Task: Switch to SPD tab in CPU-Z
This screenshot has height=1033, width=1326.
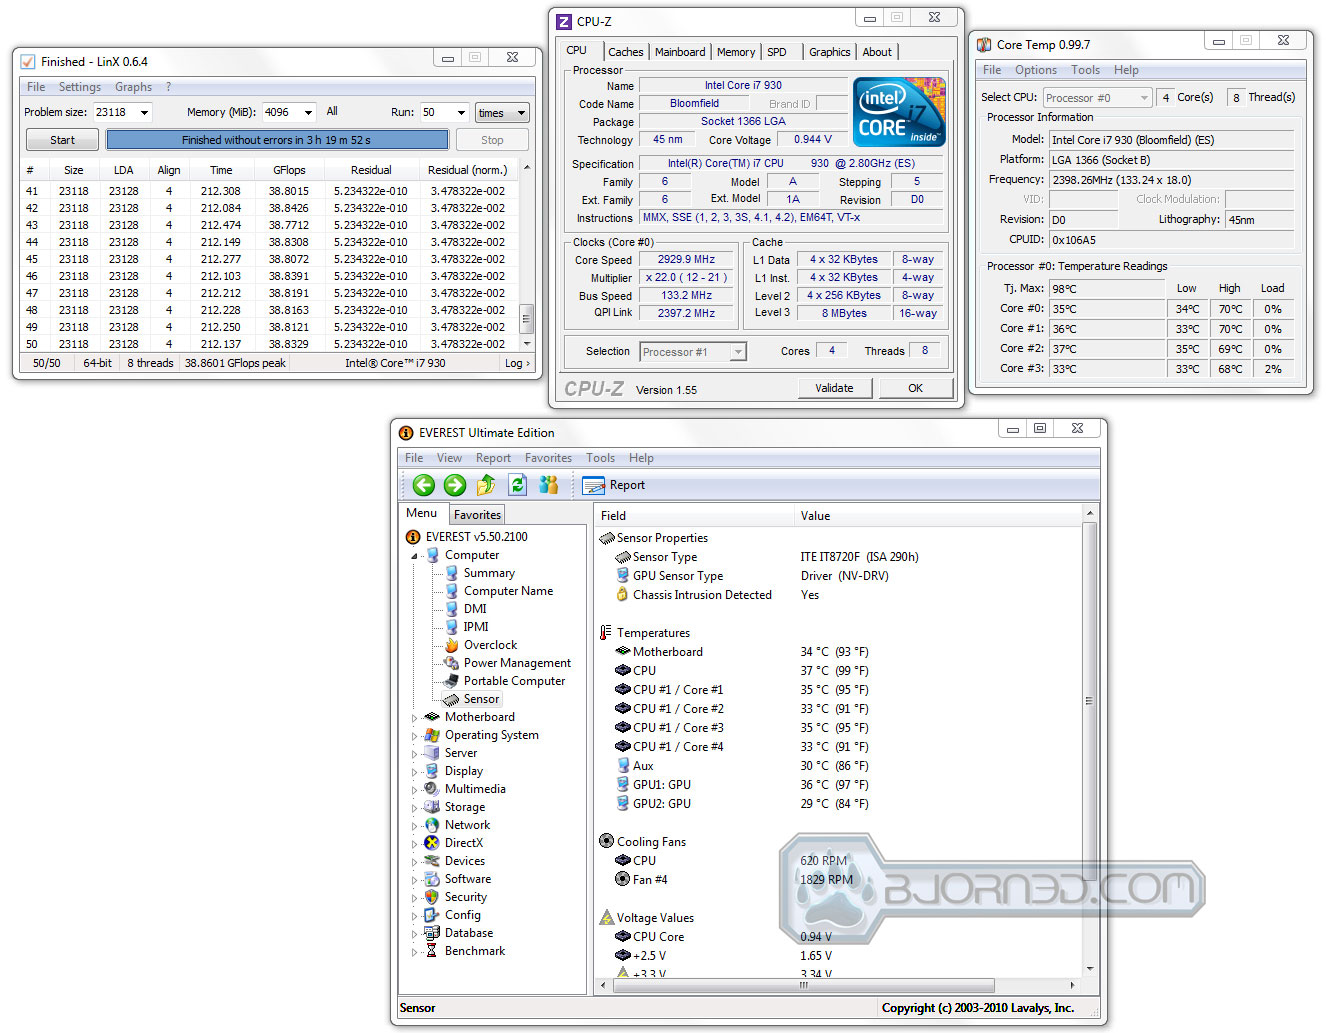Action: pyautogui.click(x=777, y=52)
